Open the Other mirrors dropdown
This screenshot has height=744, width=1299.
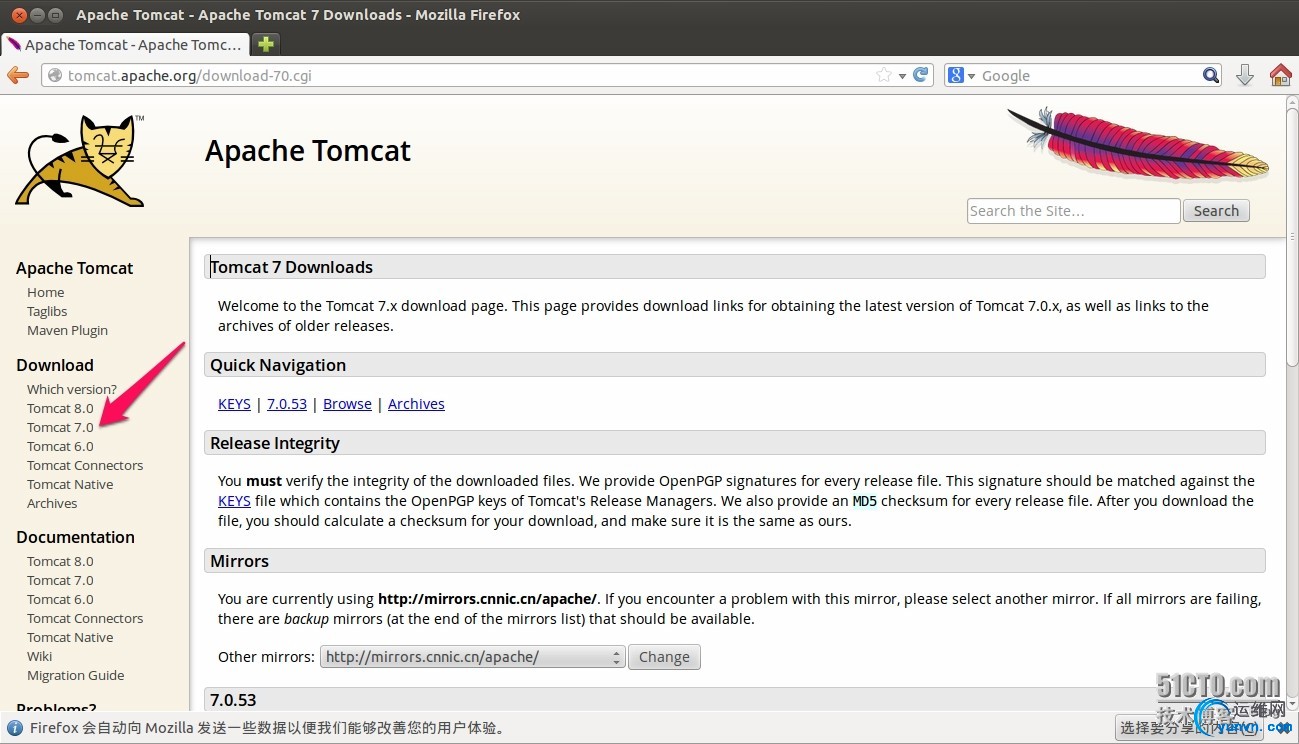472,657
